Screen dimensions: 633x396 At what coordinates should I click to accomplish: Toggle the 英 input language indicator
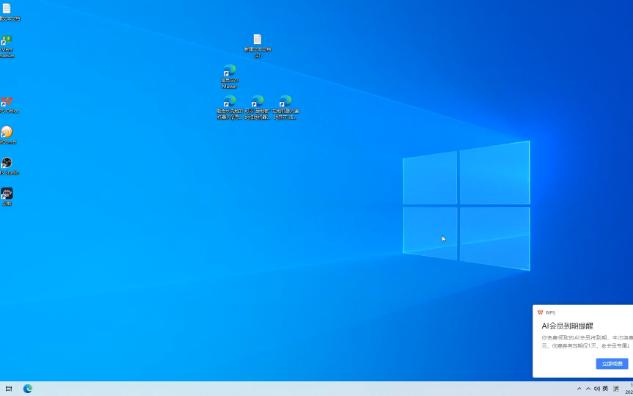point(606,389)
